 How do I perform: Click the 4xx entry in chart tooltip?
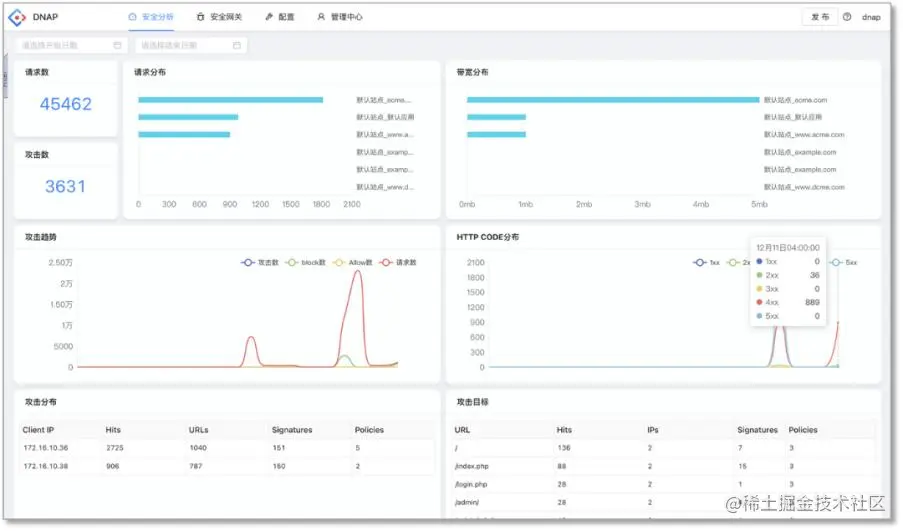click(787, 303)
